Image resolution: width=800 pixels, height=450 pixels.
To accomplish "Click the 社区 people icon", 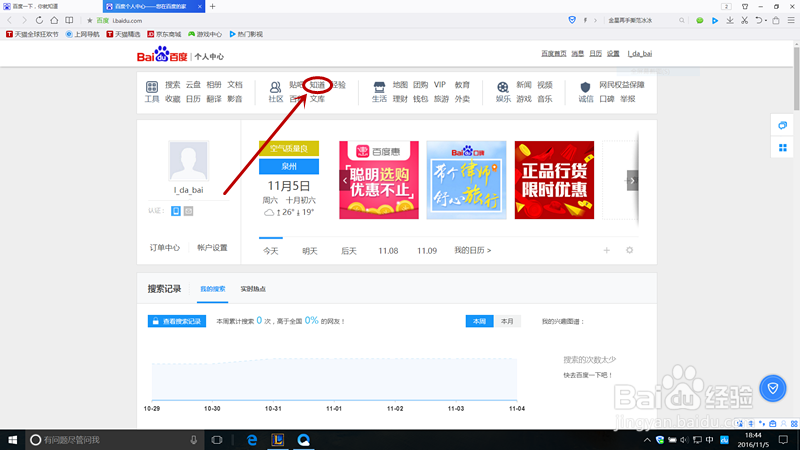I will (x=275, y=86).
